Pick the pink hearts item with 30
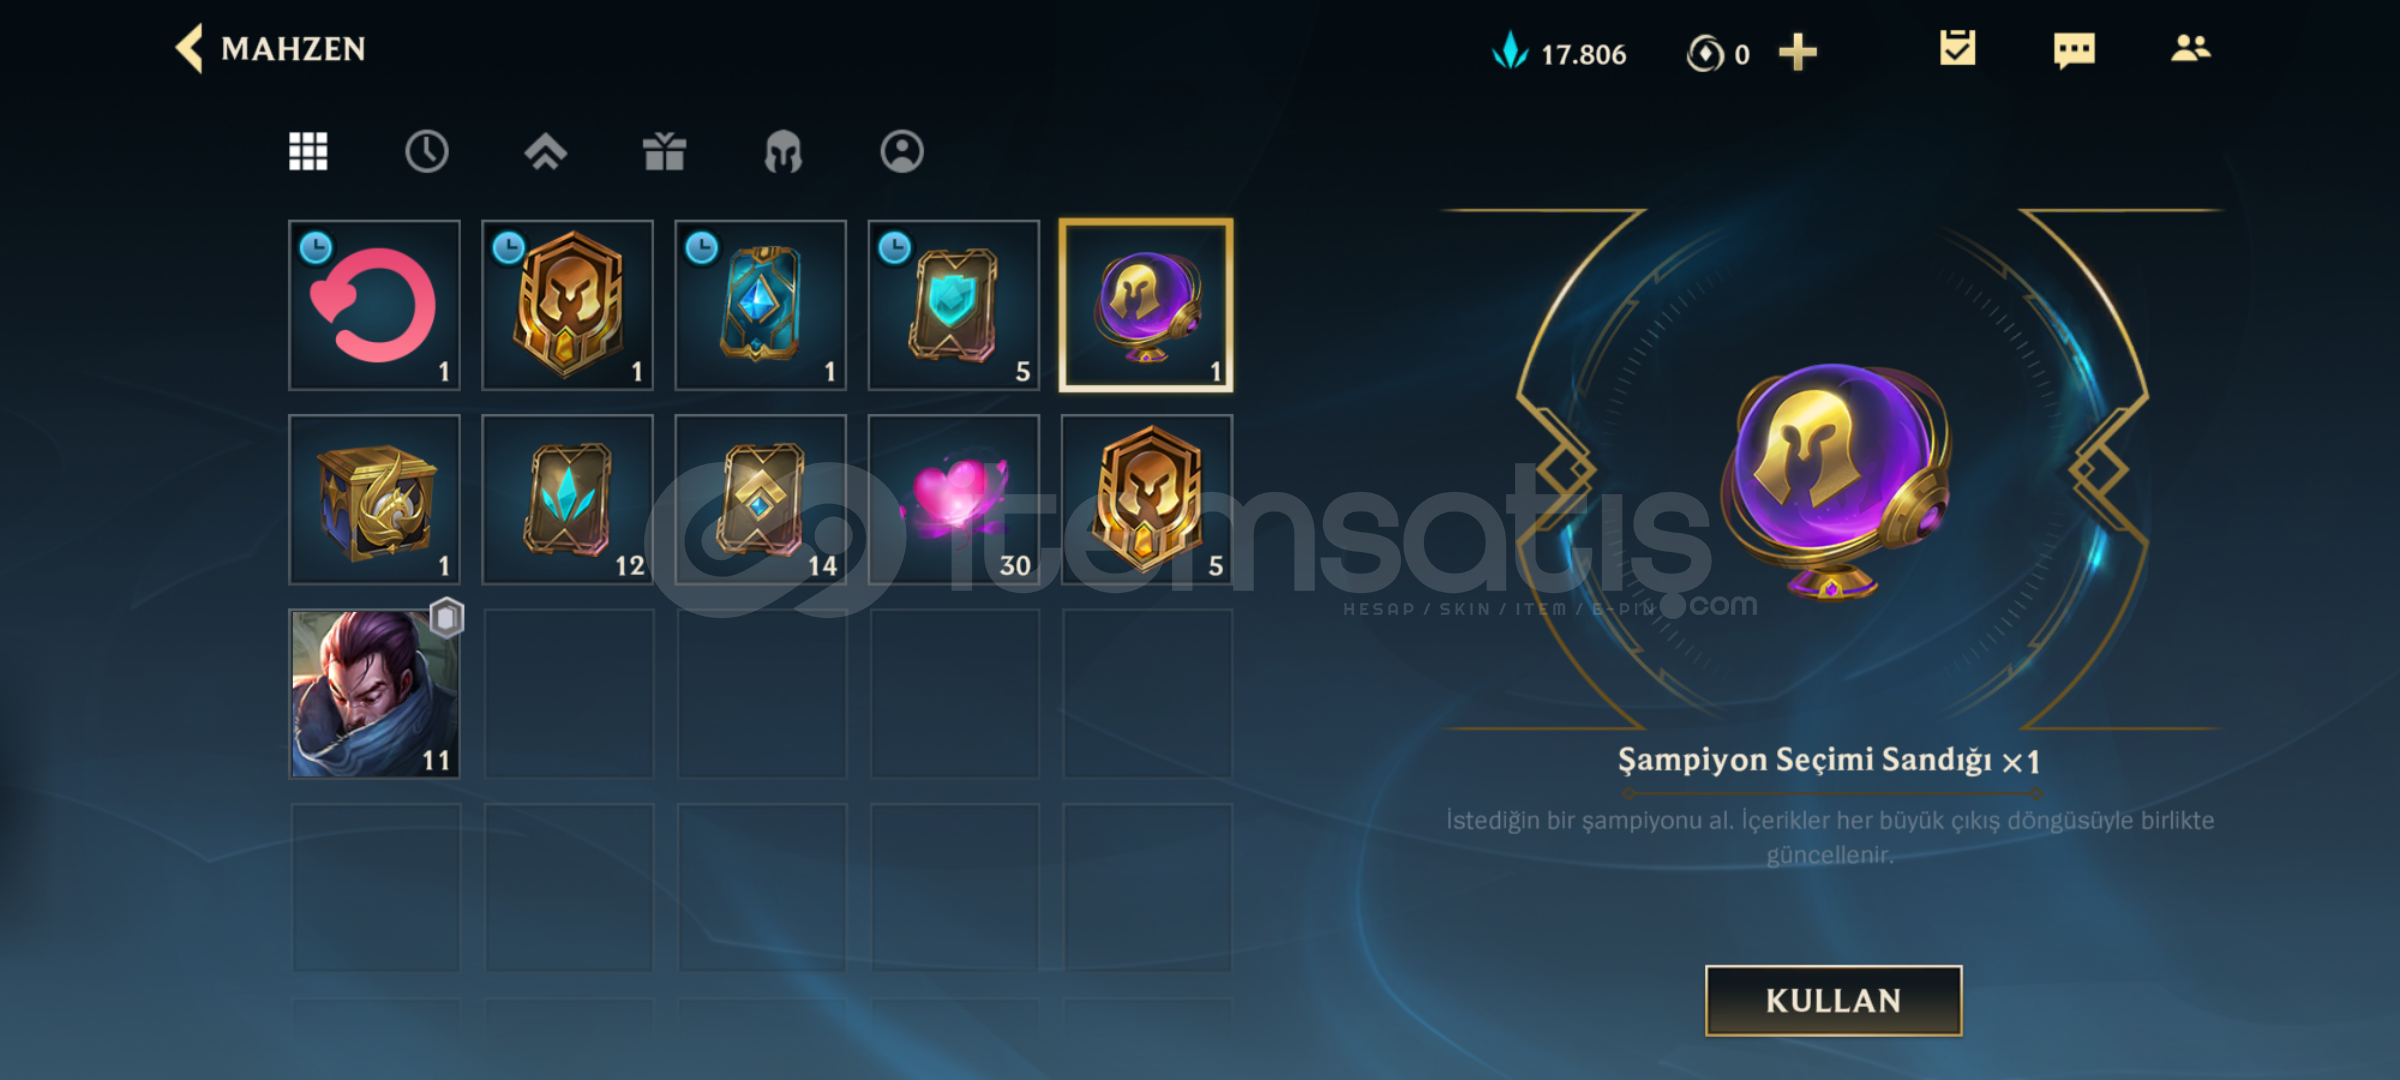2400x1080 pixels. point(953,499)
